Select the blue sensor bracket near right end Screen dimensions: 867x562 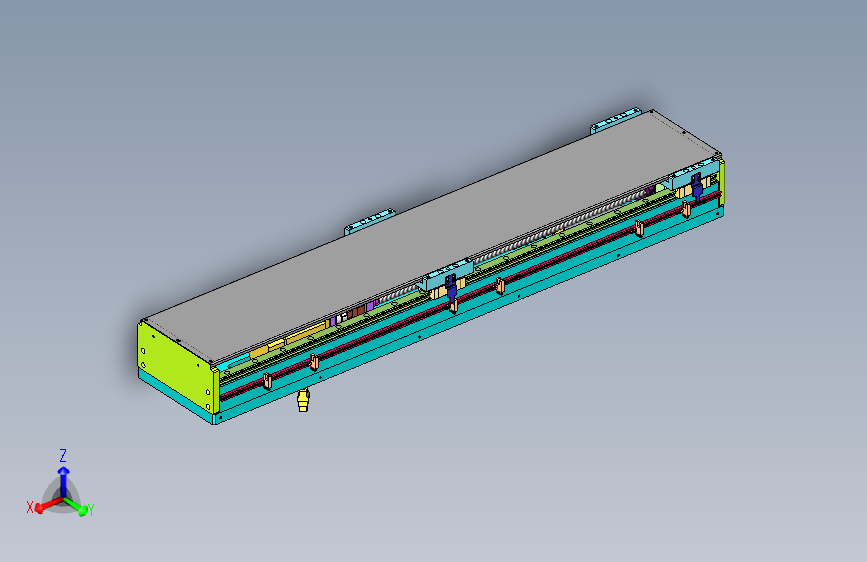(x=697, y=186)
